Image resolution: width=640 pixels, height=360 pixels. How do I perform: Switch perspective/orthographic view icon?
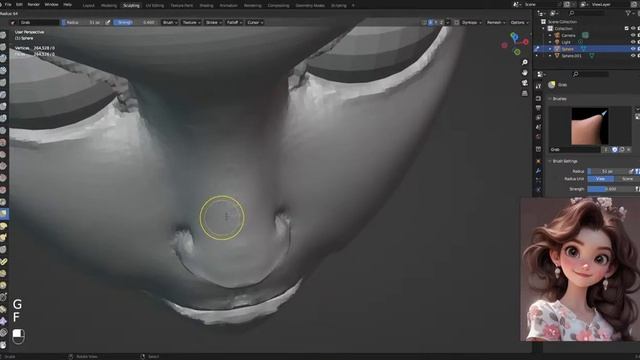[x=524, y=93]
